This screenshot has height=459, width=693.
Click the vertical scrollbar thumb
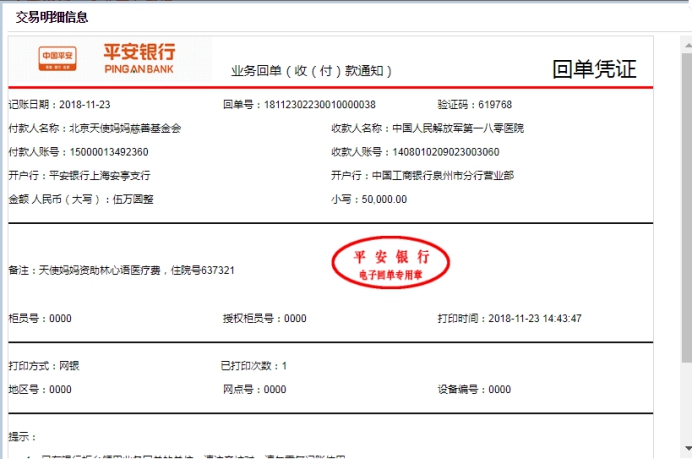coord(687,206)
